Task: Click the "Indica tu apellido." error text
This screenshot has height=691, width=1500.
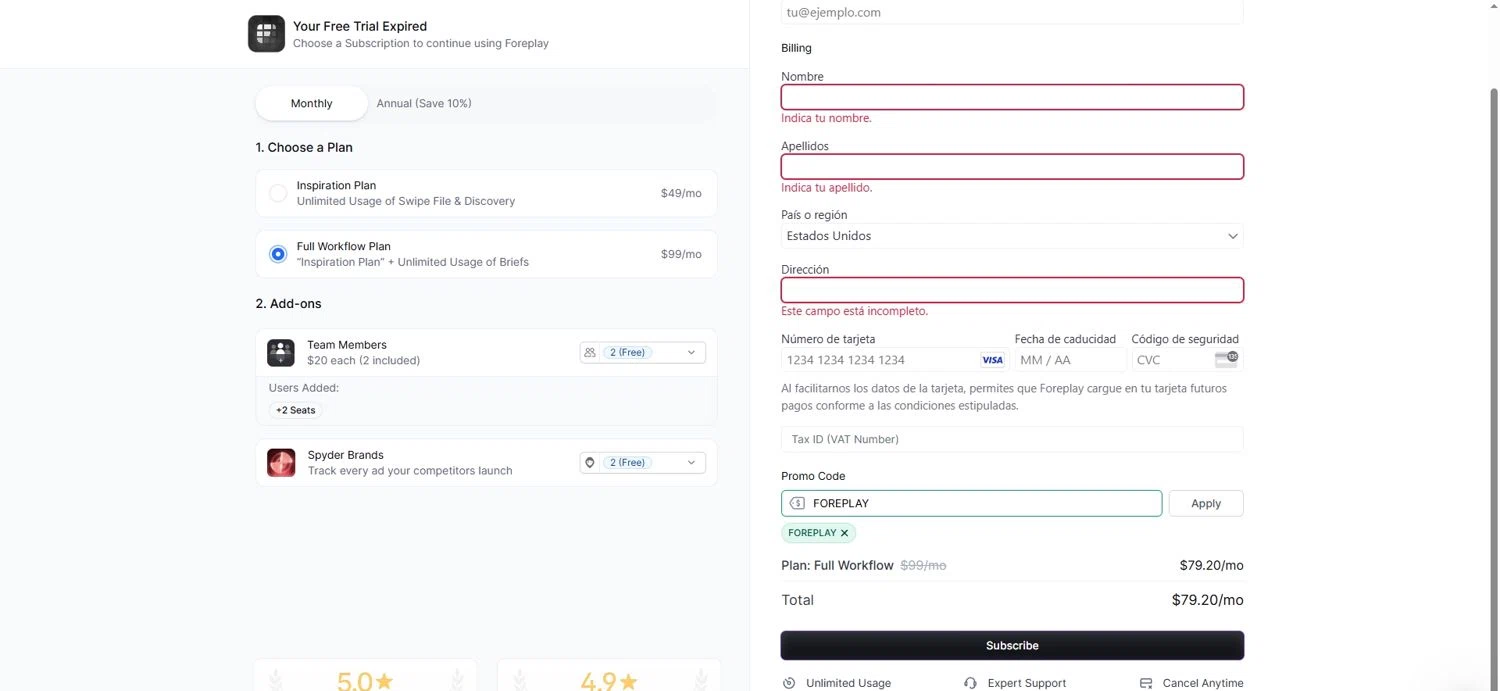Action: tap(826, 187)
